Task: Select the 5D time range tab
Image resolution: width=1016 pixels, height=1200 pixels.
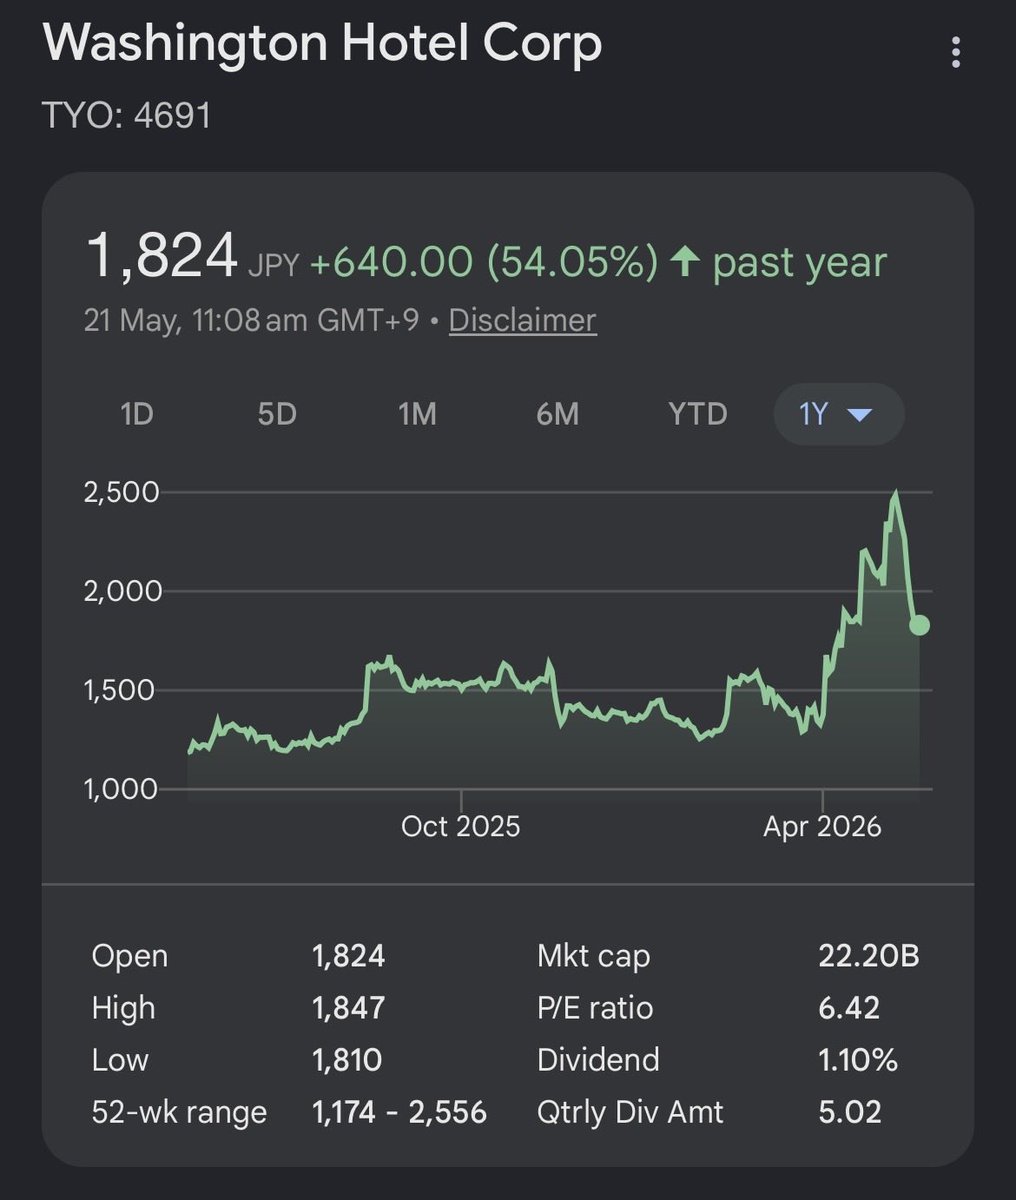Action: [x=277, y=414]
